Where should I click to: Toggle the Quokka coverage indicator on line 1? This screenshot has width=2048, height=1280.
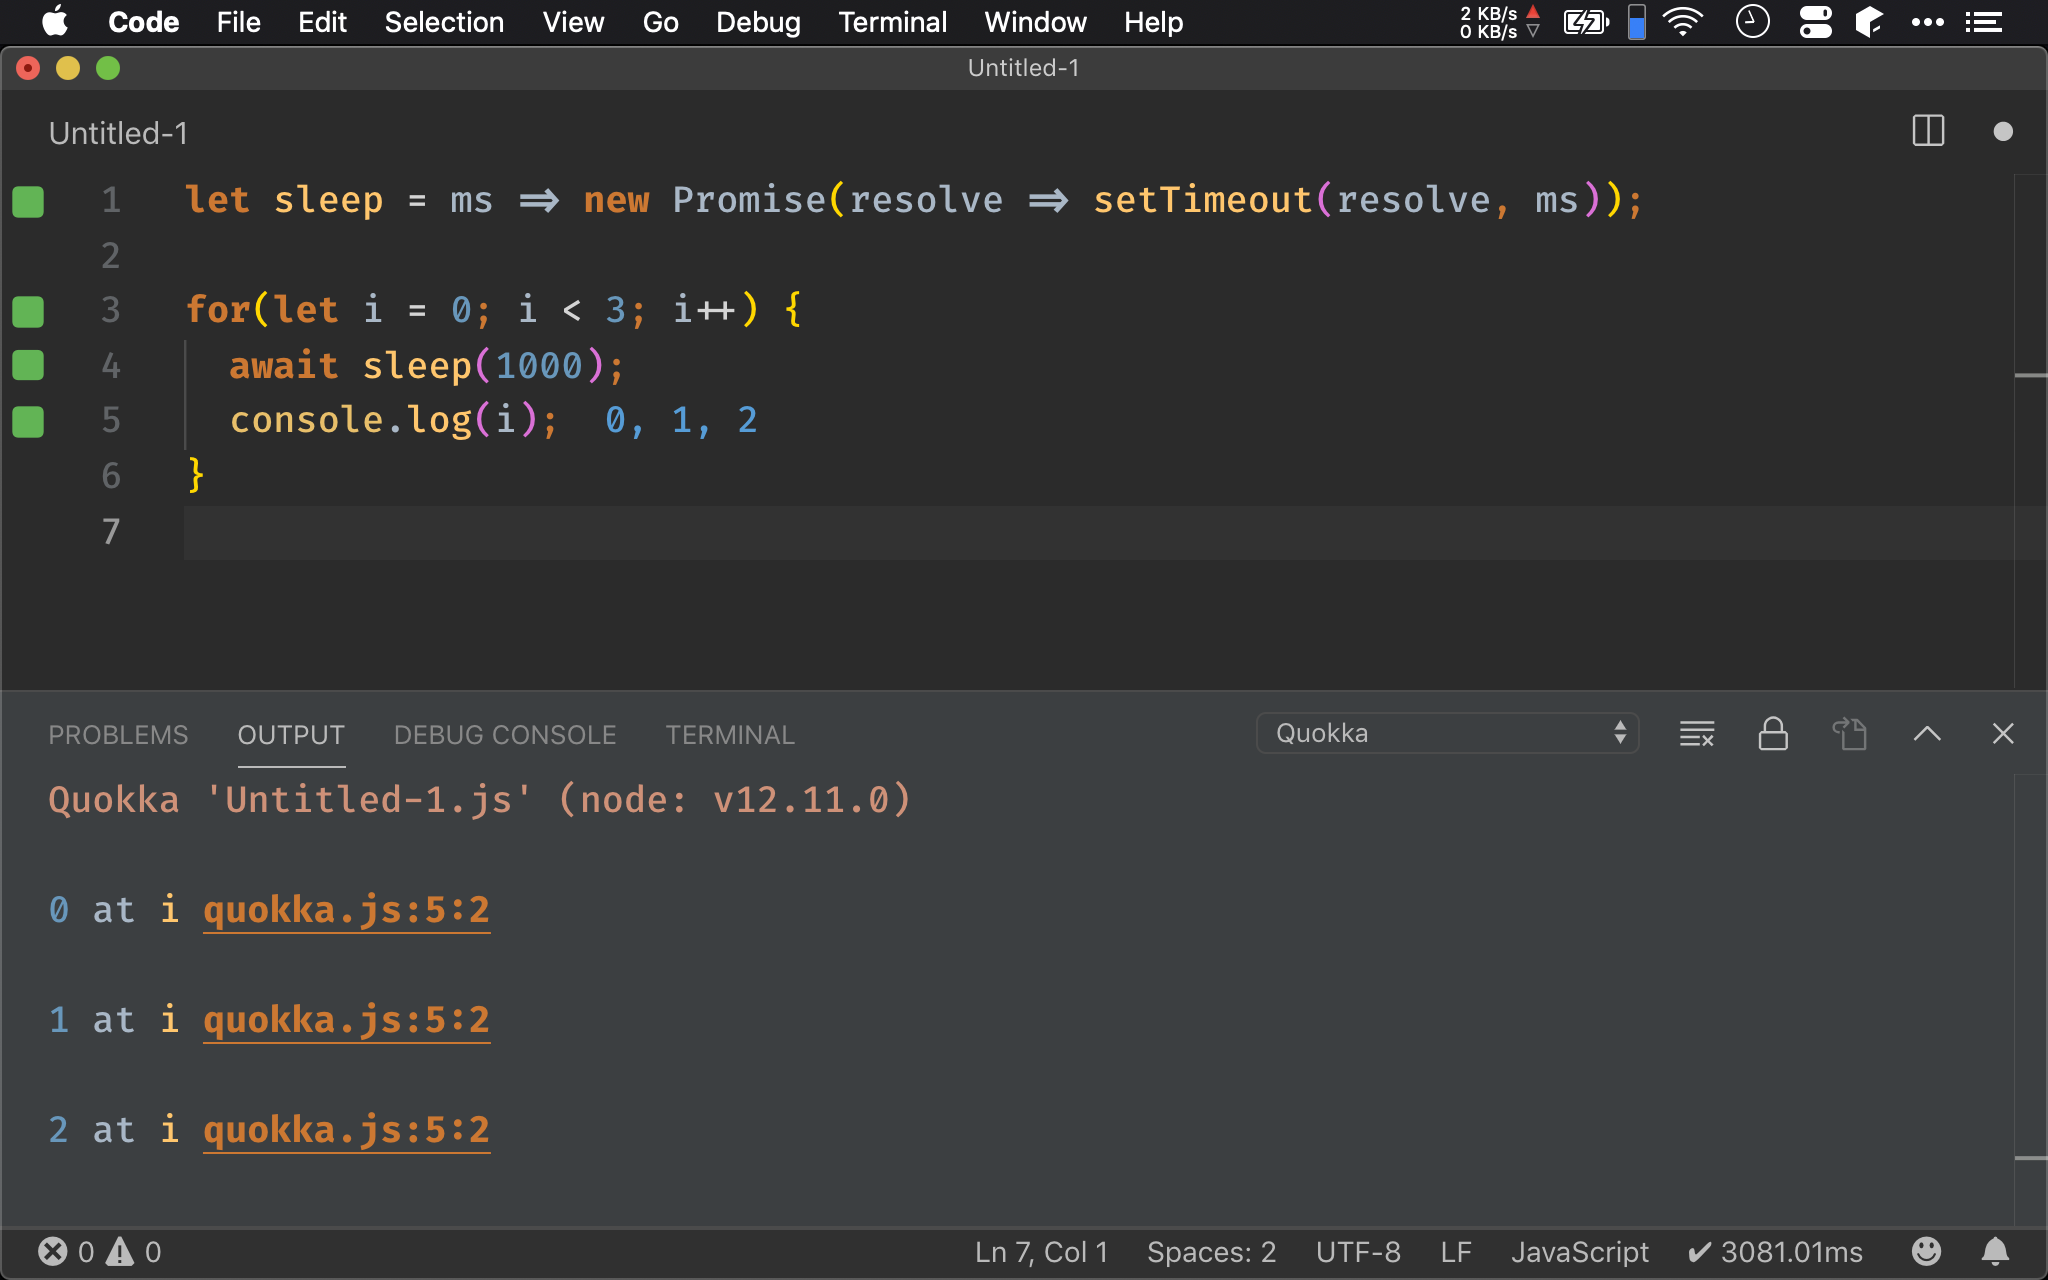click(28, 201)
